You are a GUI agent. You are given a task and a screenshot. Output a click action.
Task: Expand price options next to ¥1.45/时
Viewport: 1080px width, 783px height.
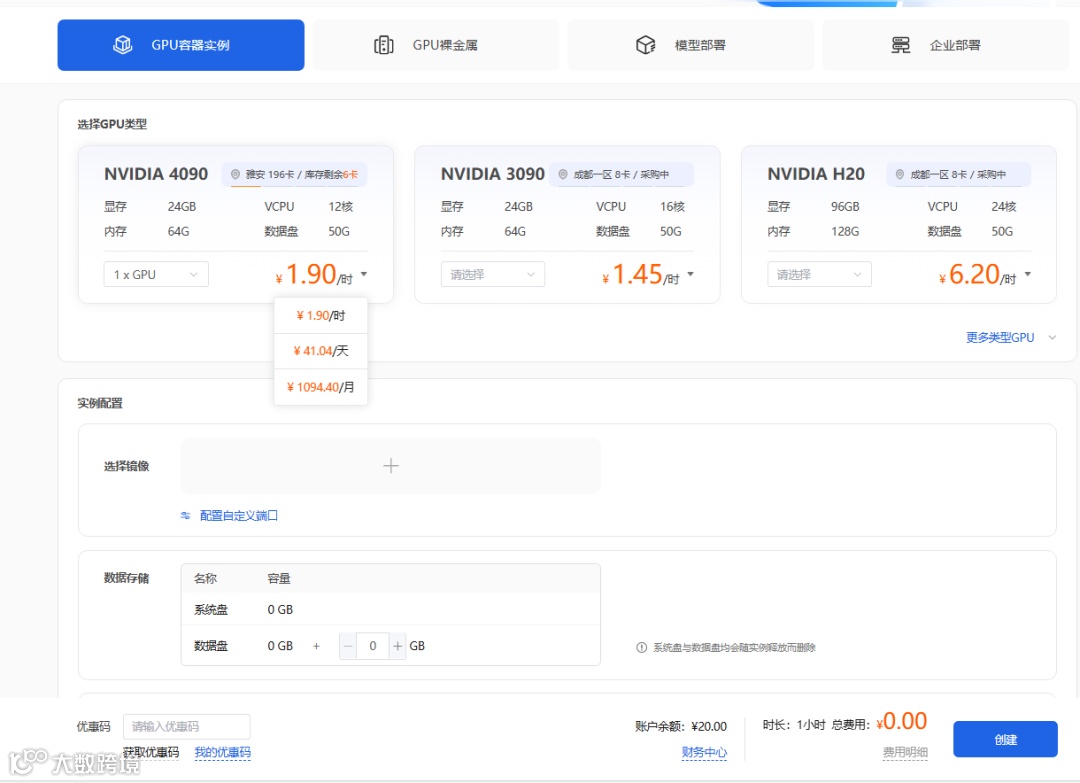coord(691,274)
